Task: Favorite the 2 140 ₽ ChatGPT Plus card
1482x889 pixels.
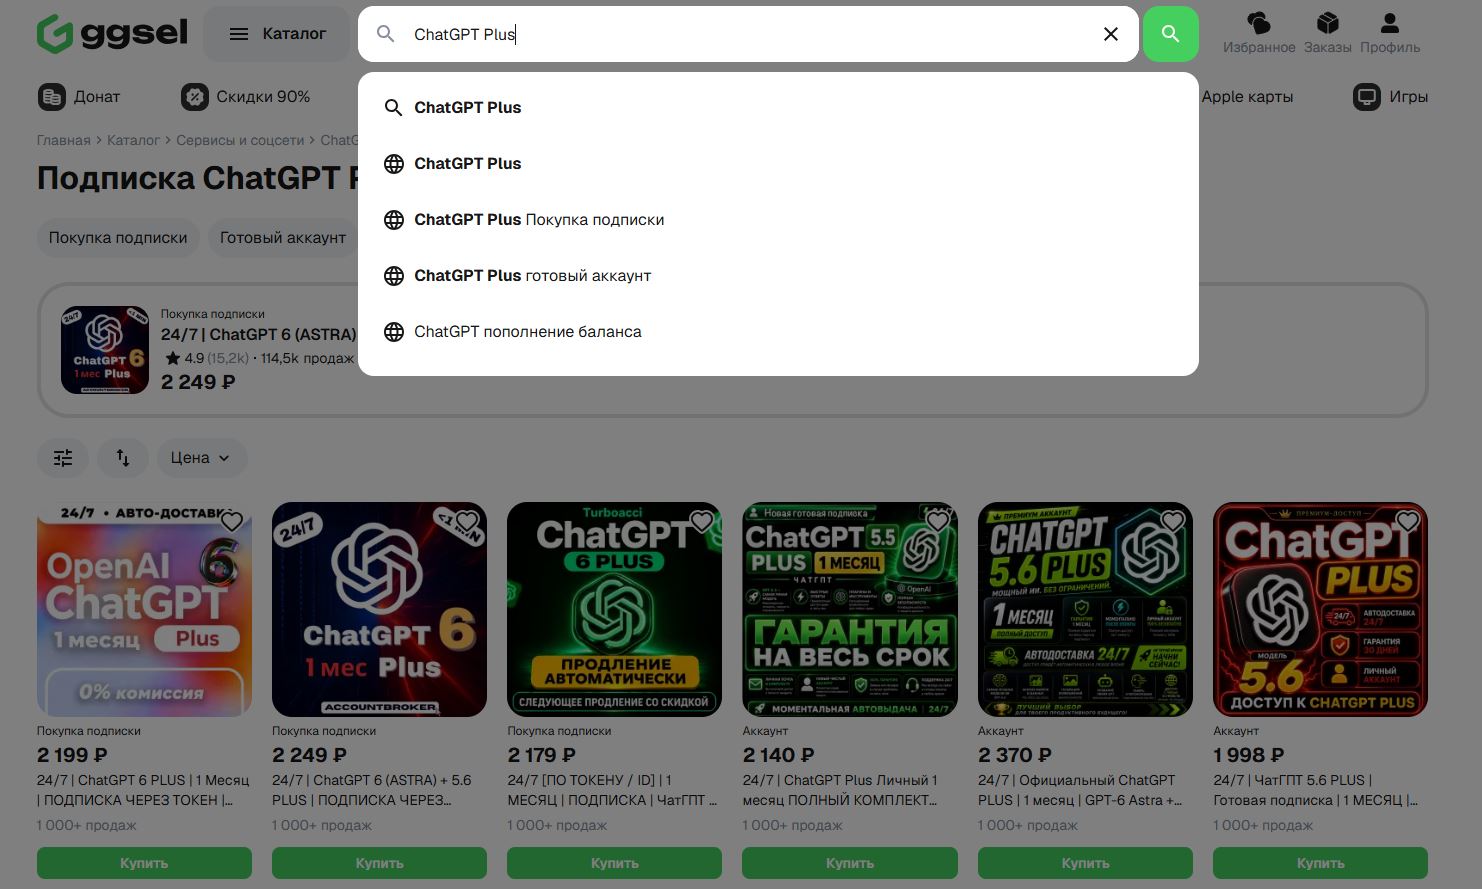Action: coord(938,521)
